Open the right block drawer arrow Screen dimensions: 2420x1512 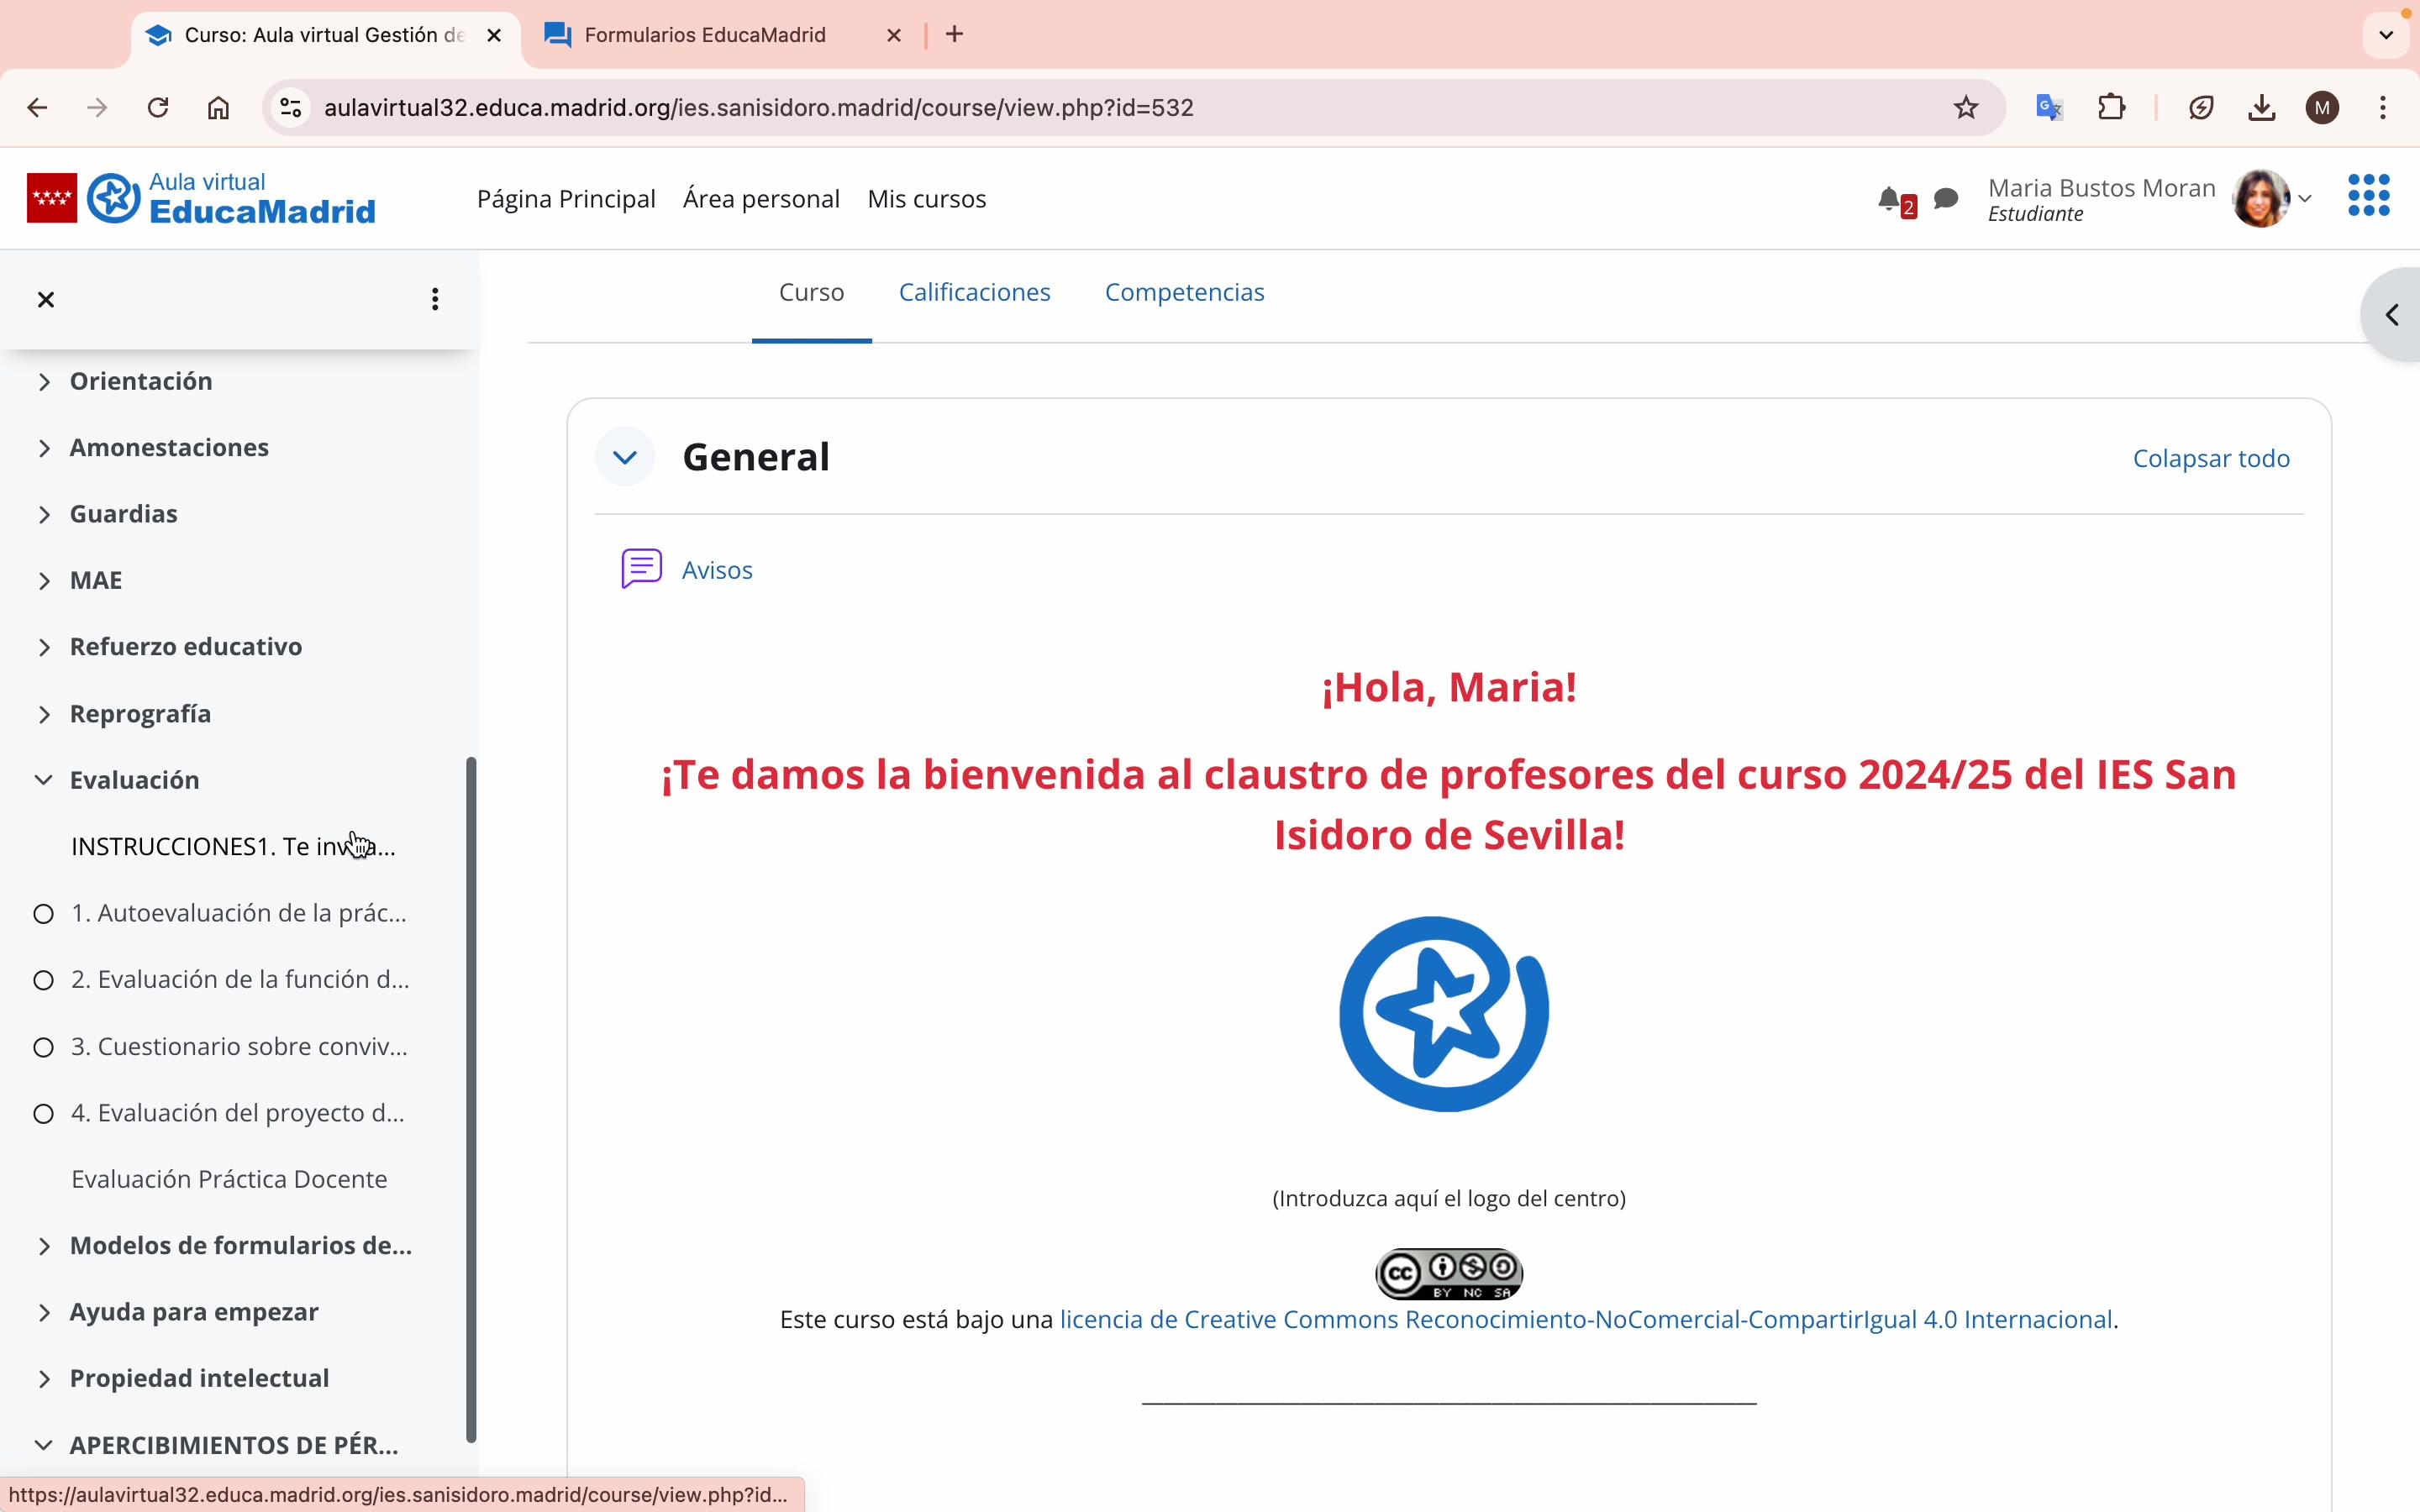(x=2392, y=315)
